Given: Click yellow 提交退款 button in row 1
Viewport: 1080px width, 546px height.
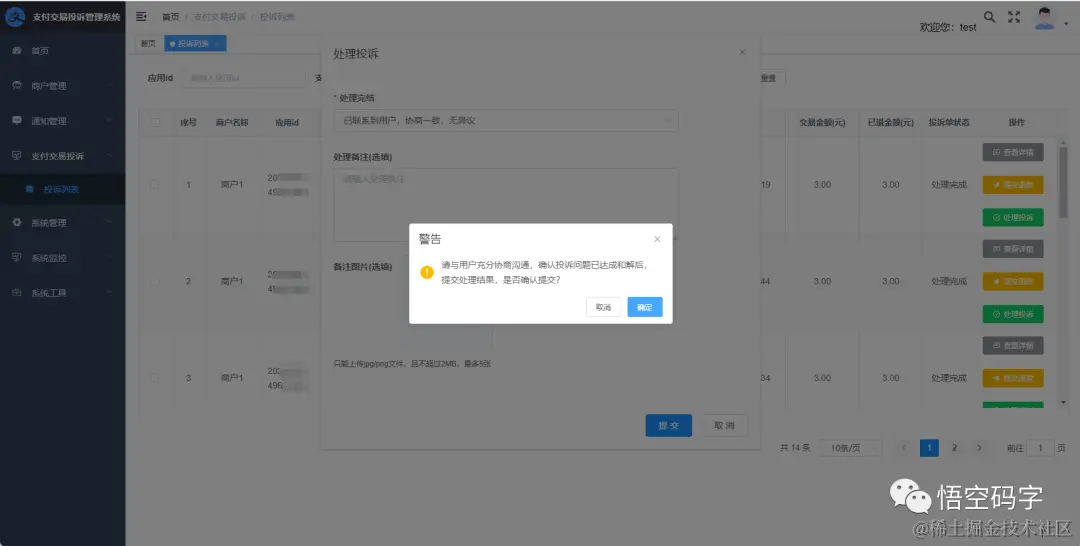Looking at the screenshot, I should 1012,185.
